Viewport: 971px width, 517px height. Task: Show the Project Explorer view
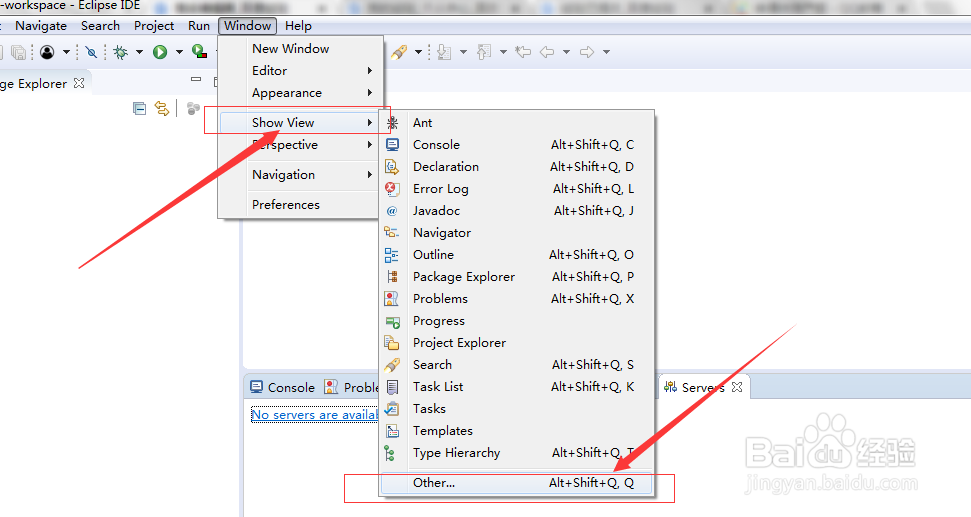coord(517,342)
